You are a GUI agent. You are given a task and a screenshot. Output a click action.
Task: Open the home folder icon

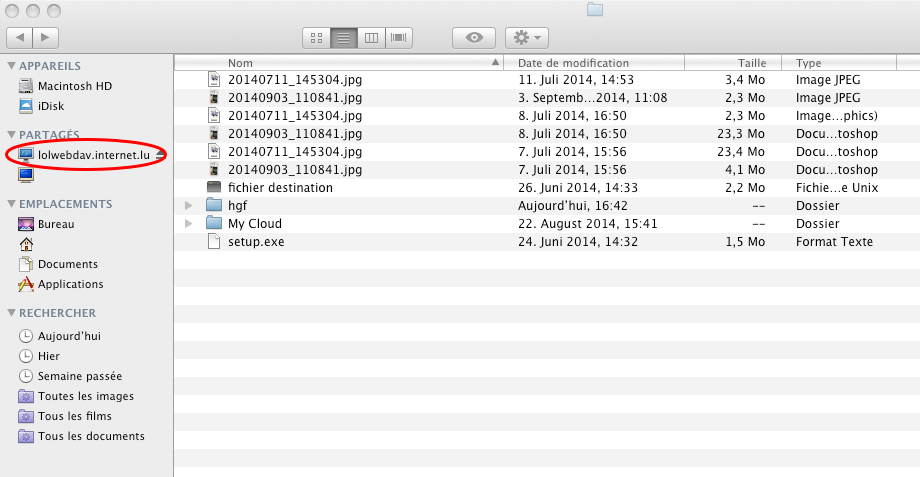26,244
